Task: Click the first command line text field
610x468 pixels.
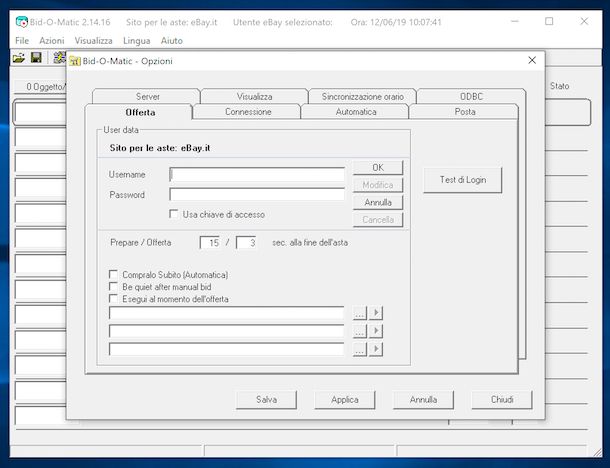Action: coord(226,313)
